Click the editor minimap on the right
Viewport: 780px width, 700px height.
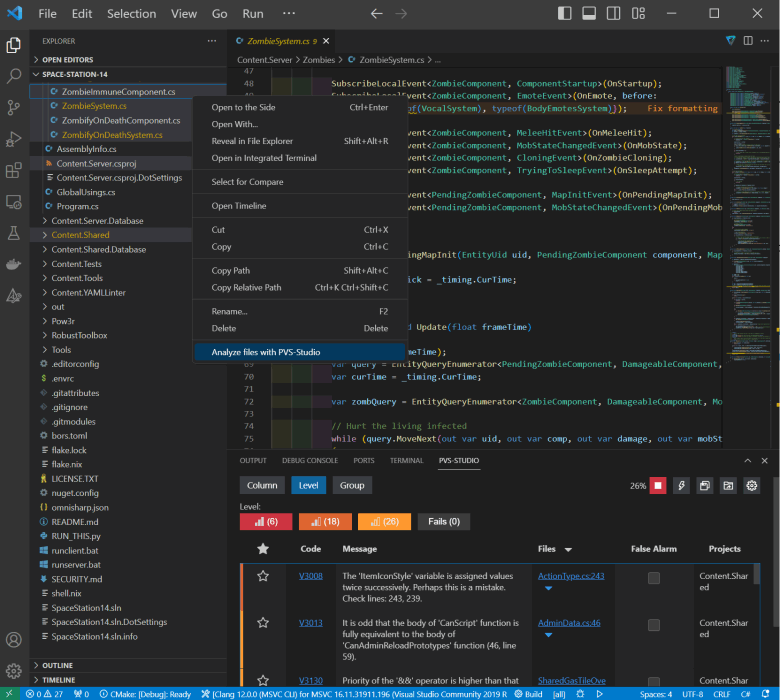point(749,200)
